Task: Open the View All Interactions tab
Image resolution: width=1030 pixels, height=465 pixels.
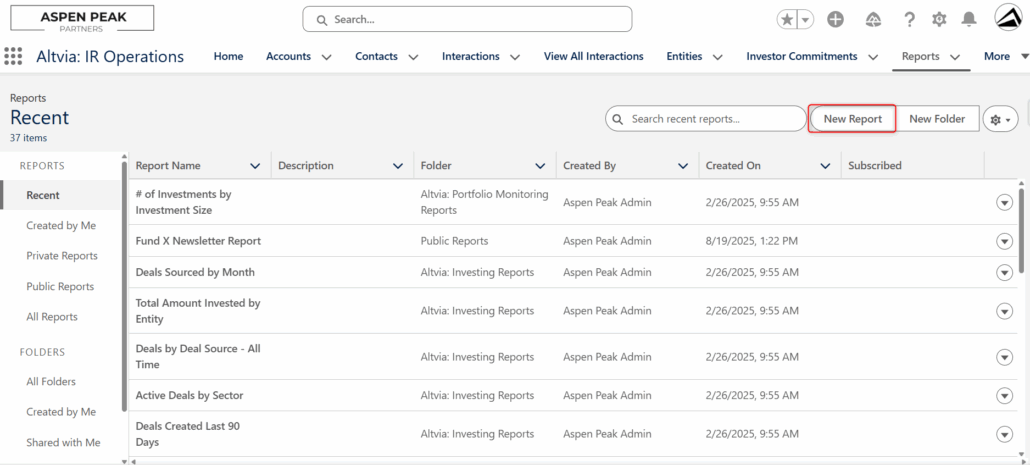Action: tap(593, 56)
